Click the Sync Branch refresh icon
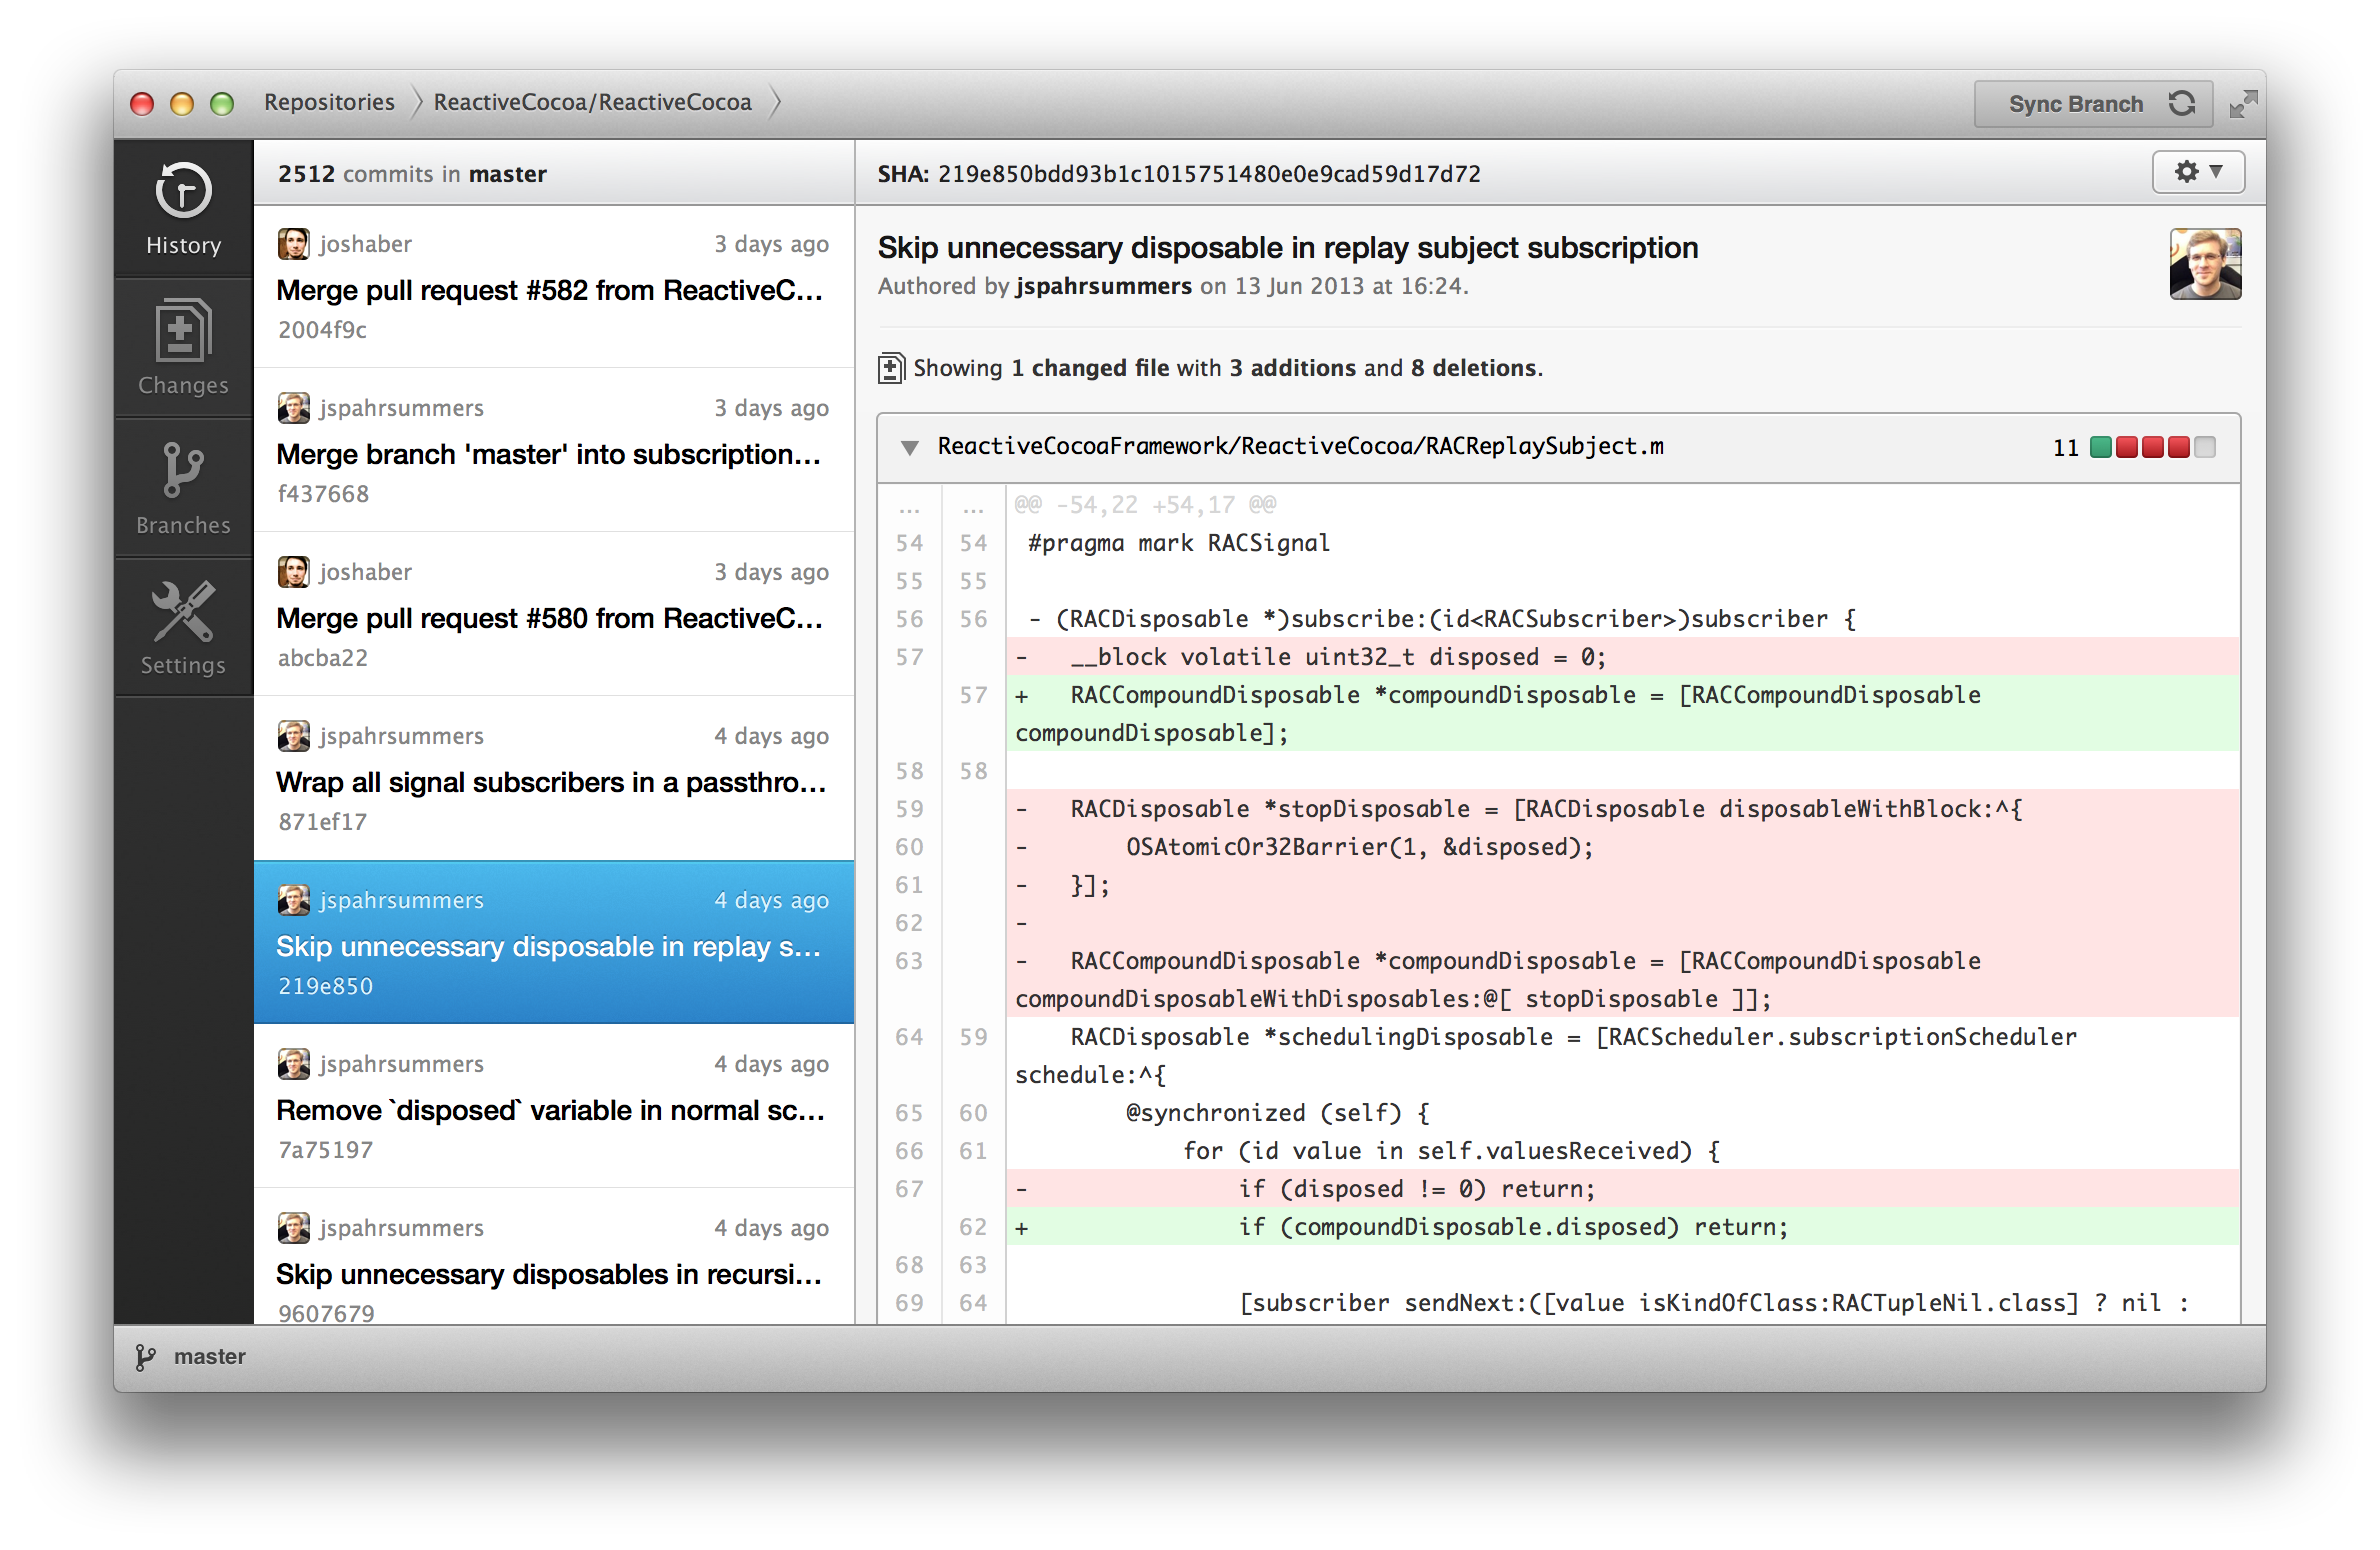Image resolution: width=2380 pixels, height=1550 pixels. (2181, 103)
